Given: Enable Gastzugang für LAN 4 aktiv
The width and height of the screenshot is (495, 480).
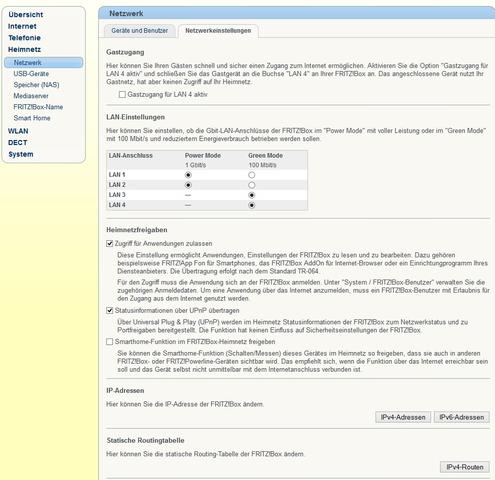Looking at the screenshot, I should click(122, 95).
